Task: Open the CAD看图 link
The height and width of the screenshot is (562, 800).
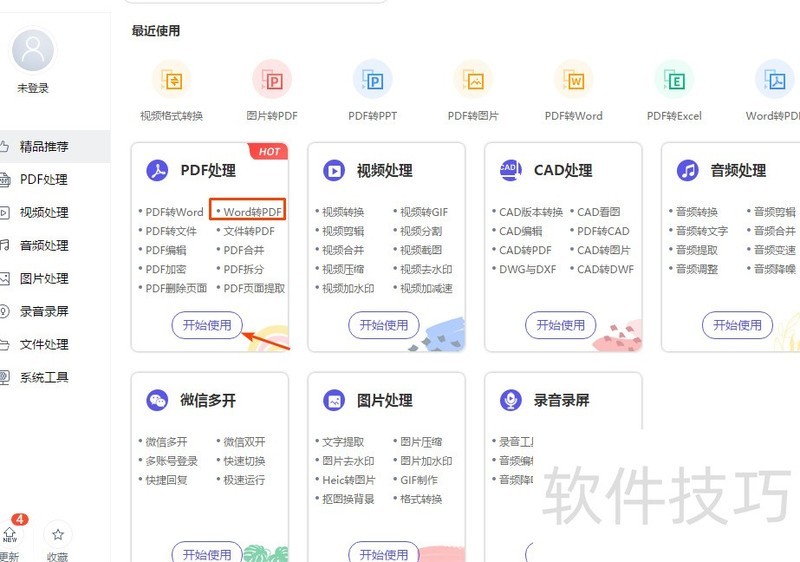Action: [x=598, y=212]
